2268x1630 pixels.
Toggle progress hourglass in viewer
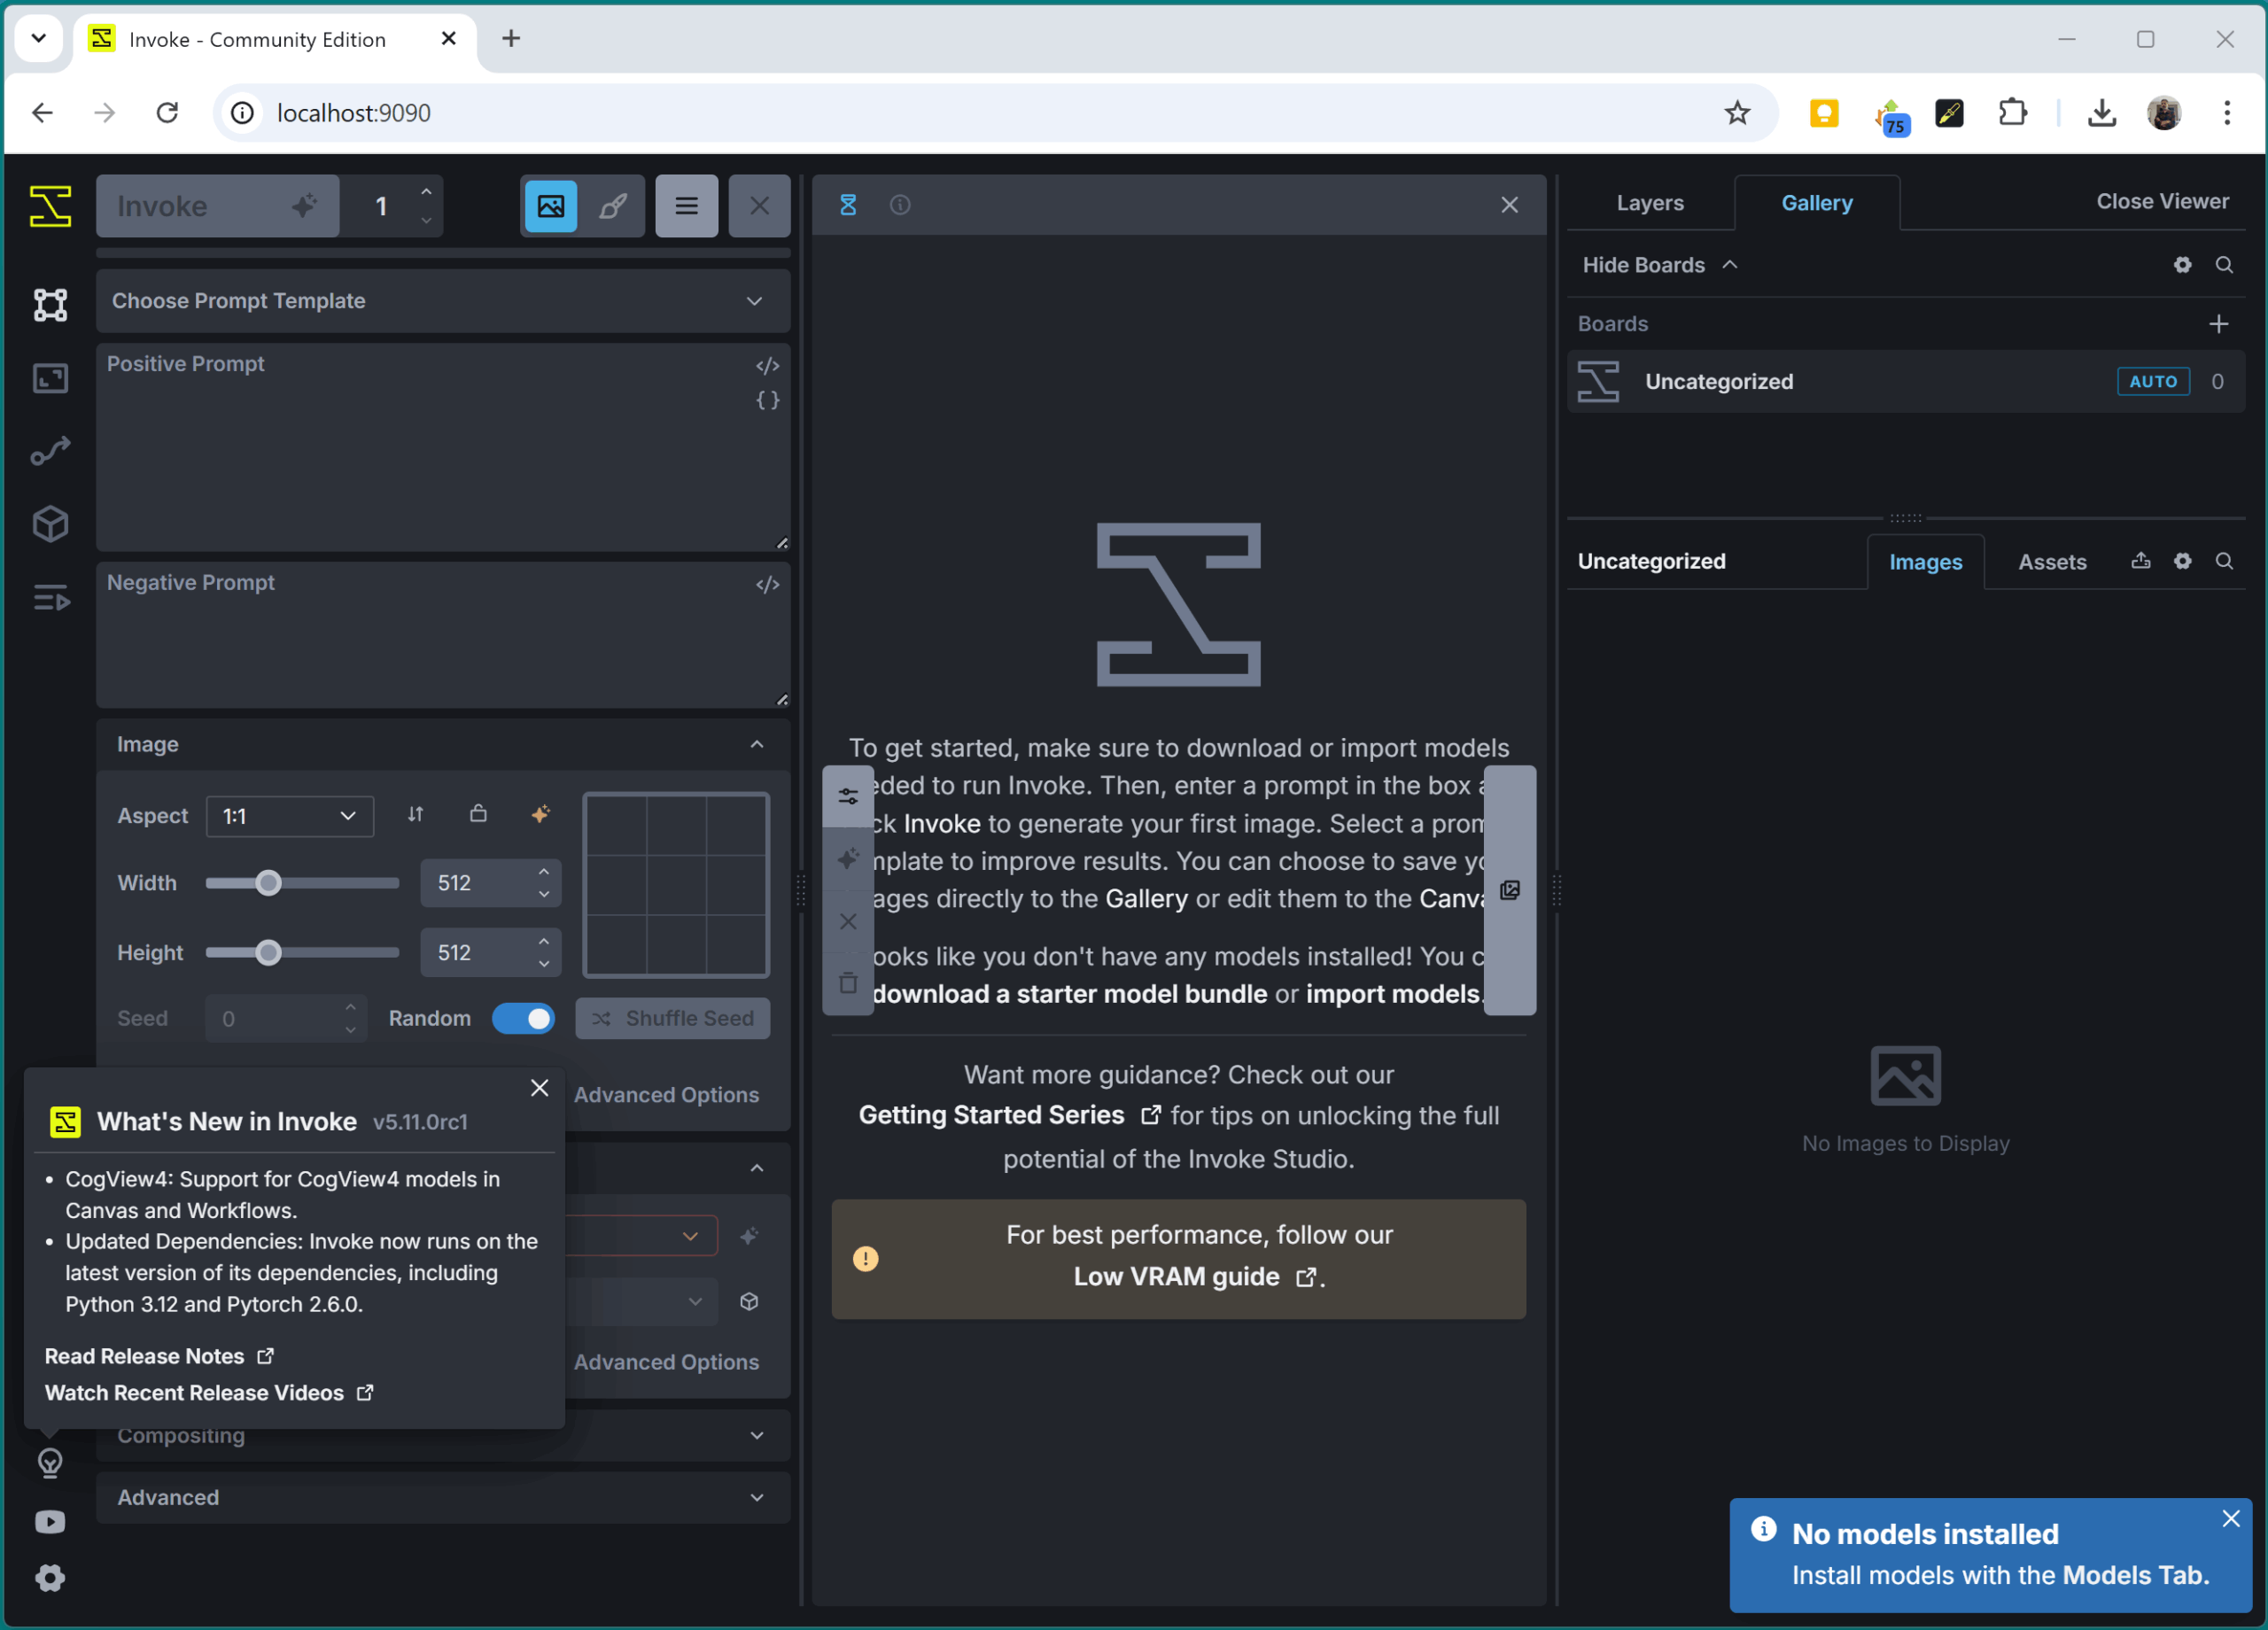(848, 205)
